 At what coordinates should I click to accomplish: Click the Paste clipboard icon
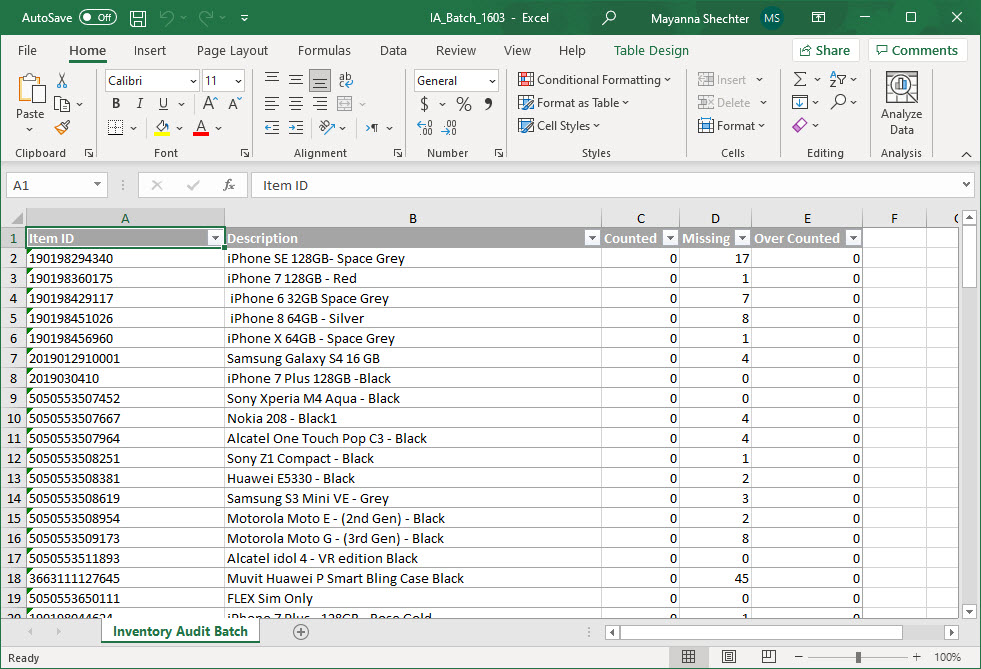pos(30,89)
